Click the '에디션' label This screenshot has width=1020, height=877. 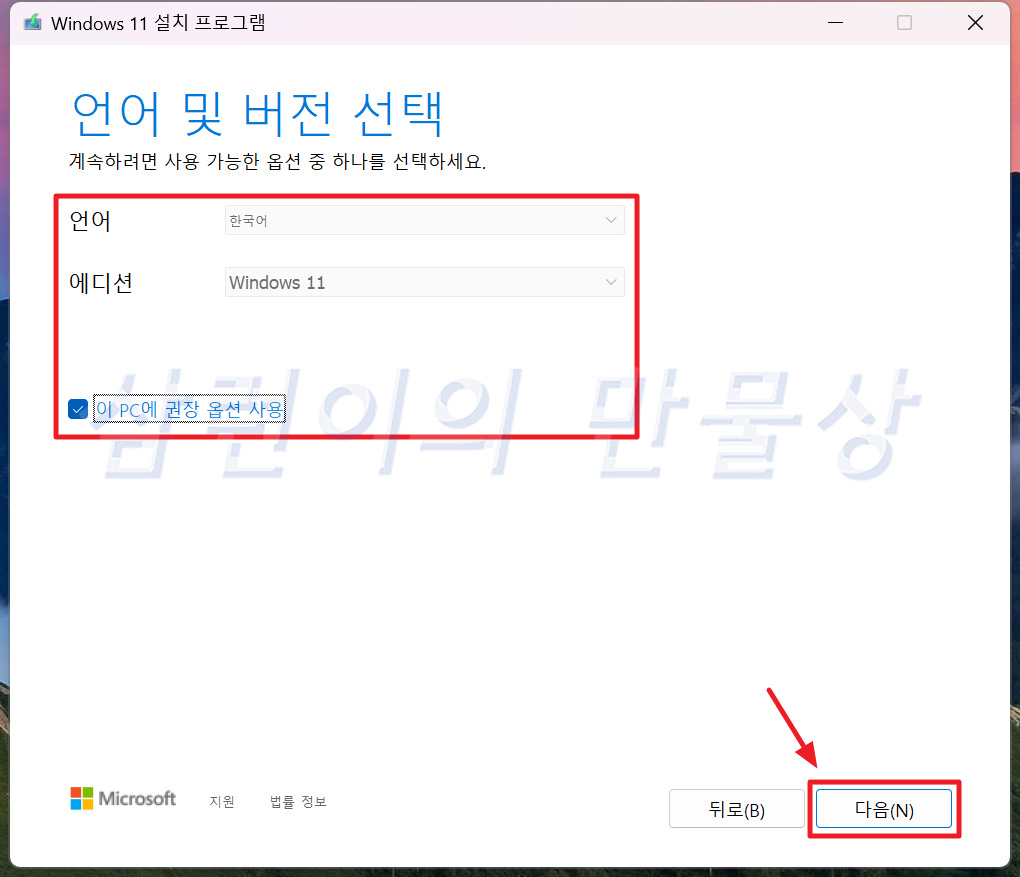pyautogui.click(x=101, y=283)
